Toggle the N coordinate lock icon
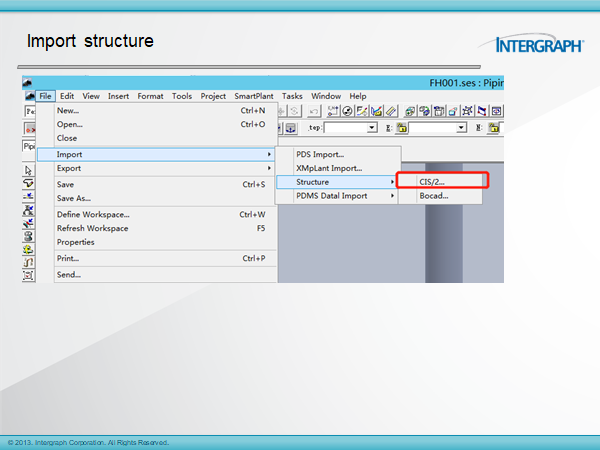This screenshot has width=600, height=450. (494, 128)
